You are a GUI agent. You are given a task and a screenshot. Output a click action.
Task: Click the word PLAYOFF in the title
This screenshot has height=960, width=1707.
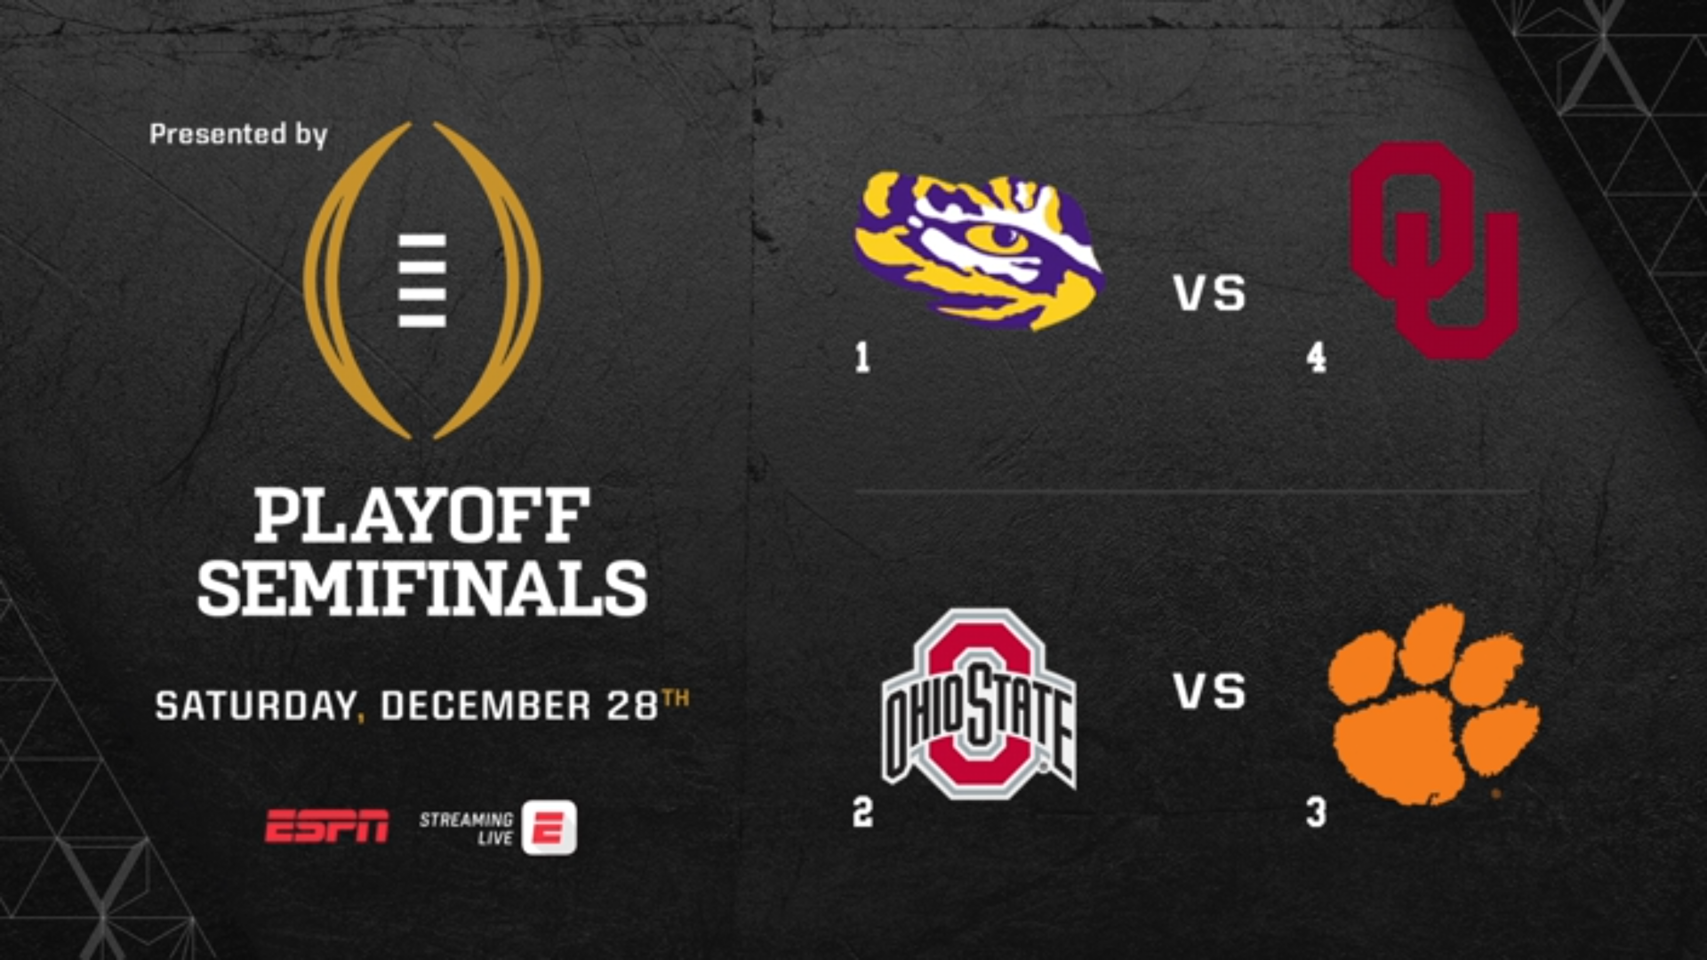(422, 517)
